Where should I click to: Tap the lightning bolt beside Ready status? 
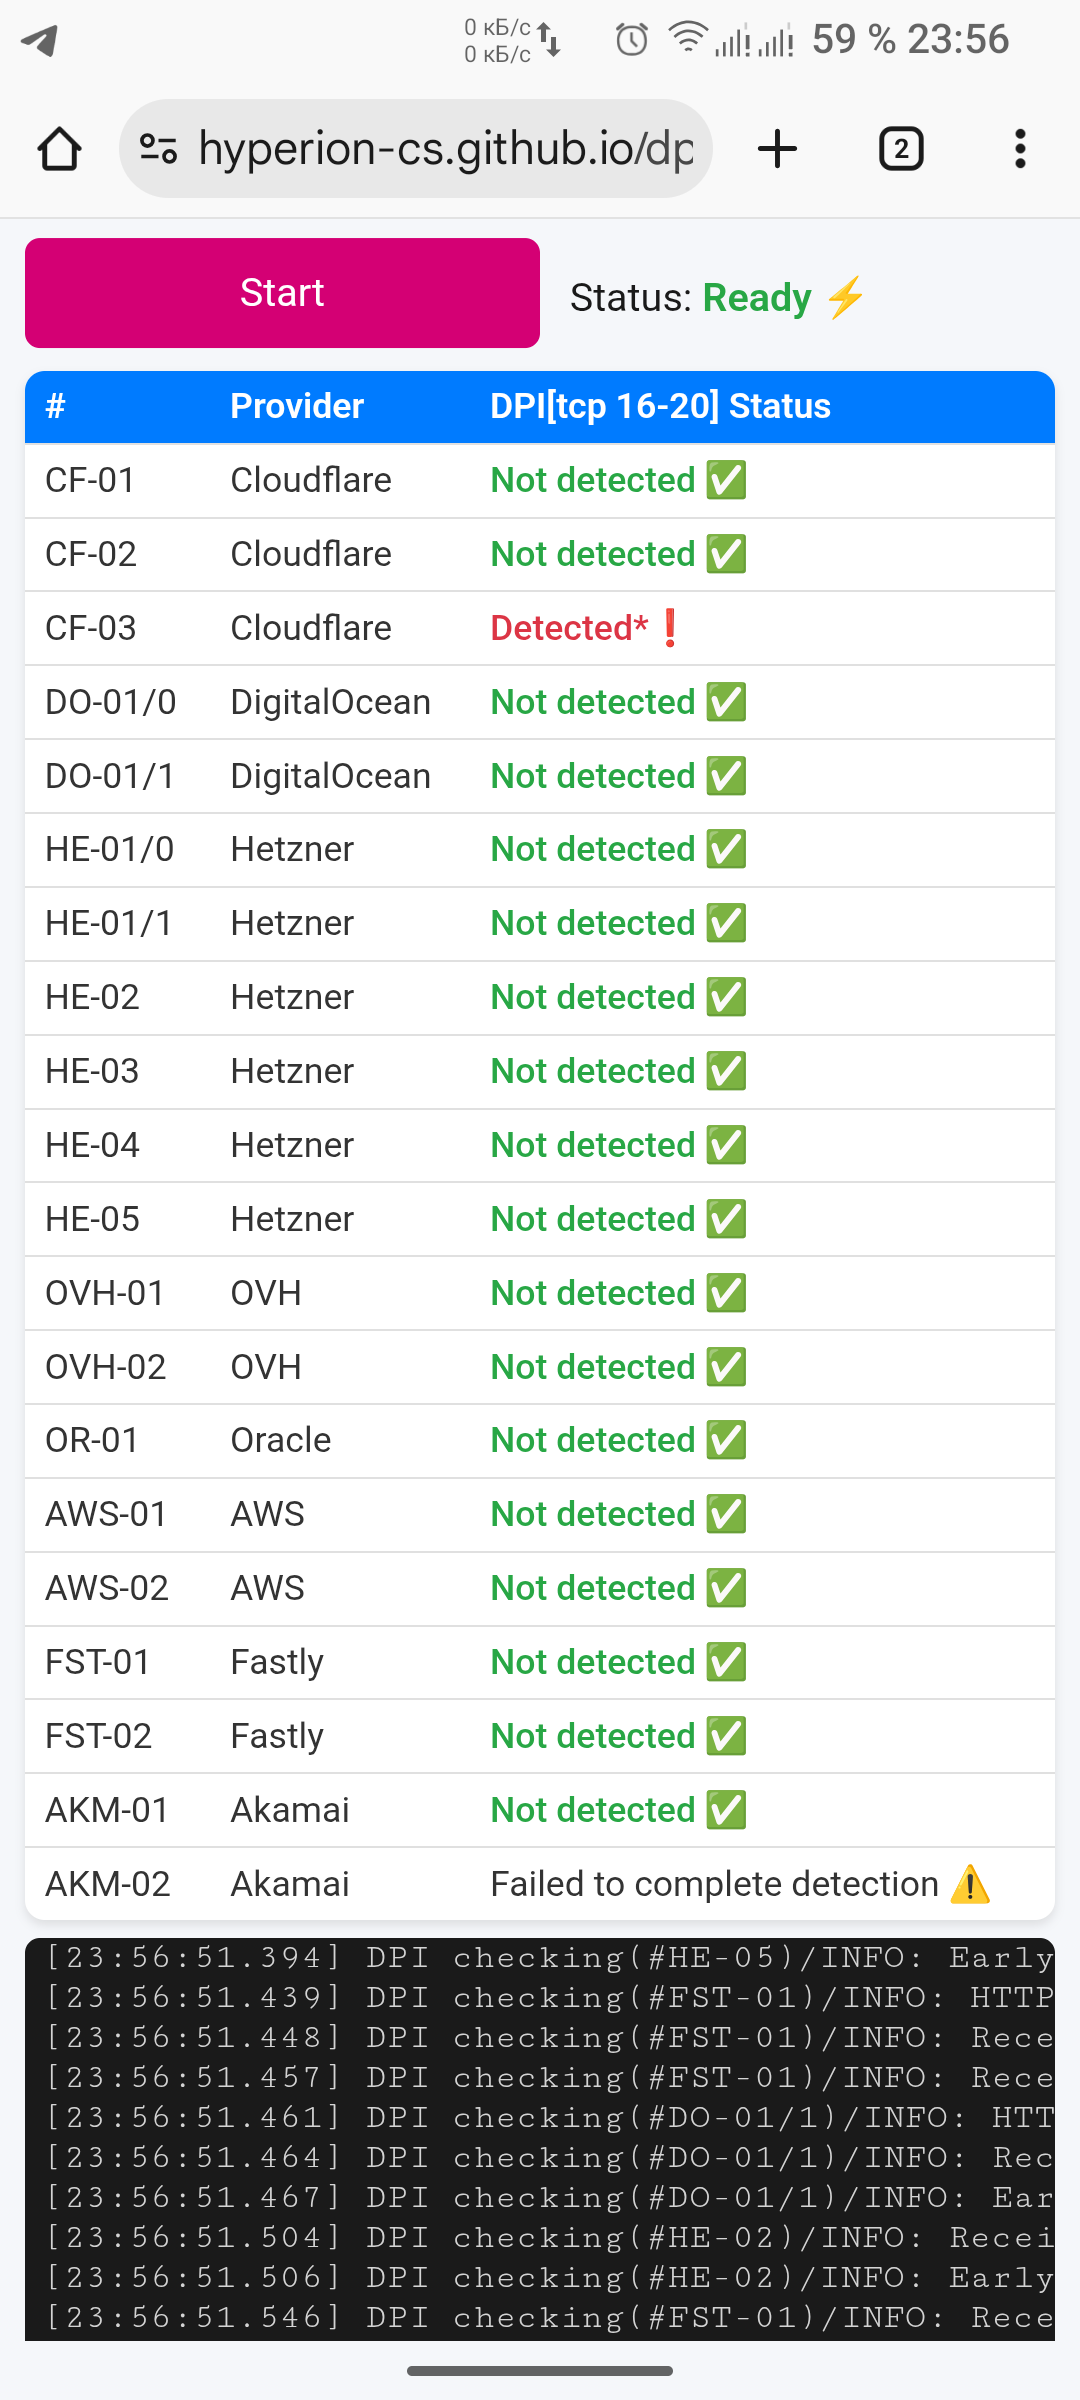846,298
